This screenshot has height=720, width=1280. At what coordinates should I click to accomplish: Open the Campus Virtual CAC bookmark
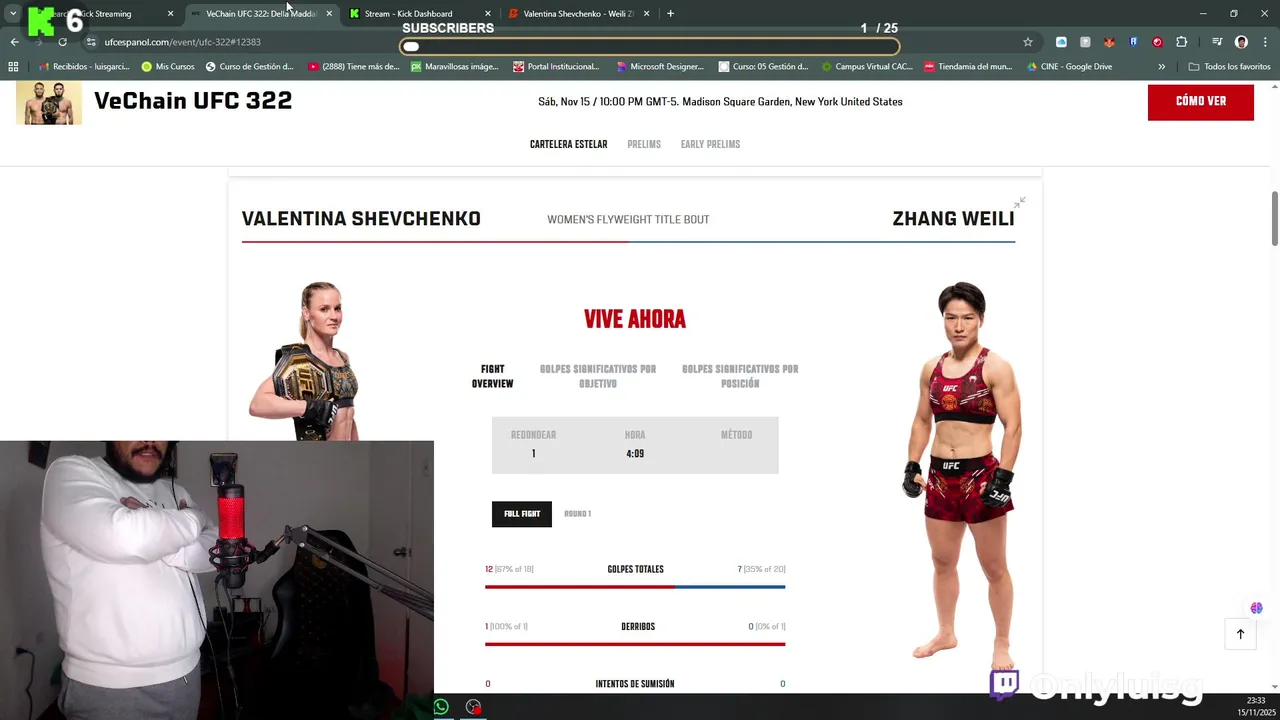[866, 67]
